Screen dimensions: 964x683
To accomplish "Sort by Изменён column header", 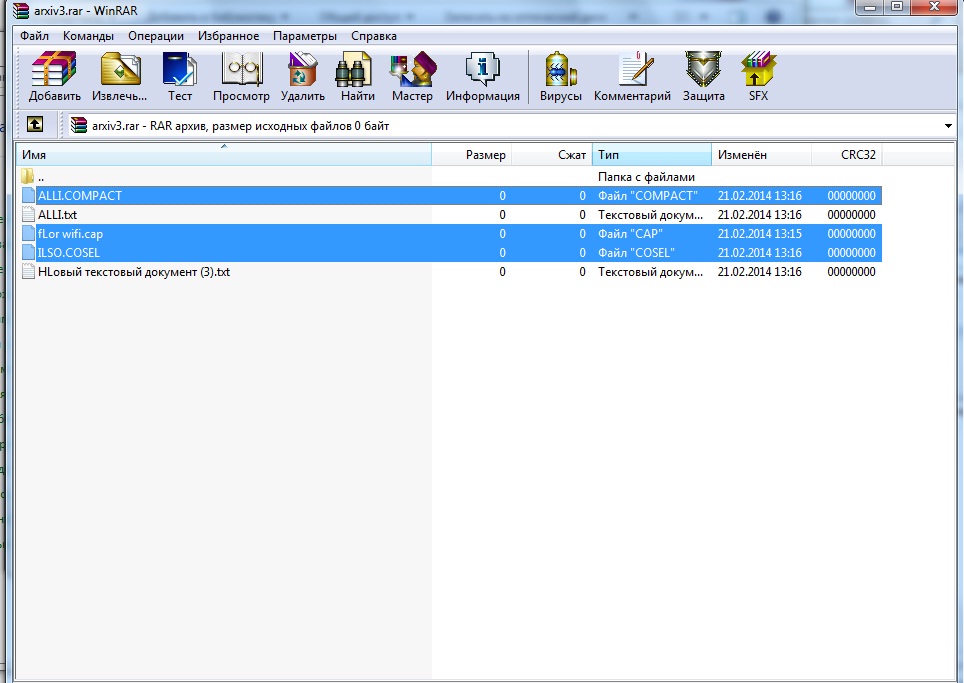I will coord(762,154).
